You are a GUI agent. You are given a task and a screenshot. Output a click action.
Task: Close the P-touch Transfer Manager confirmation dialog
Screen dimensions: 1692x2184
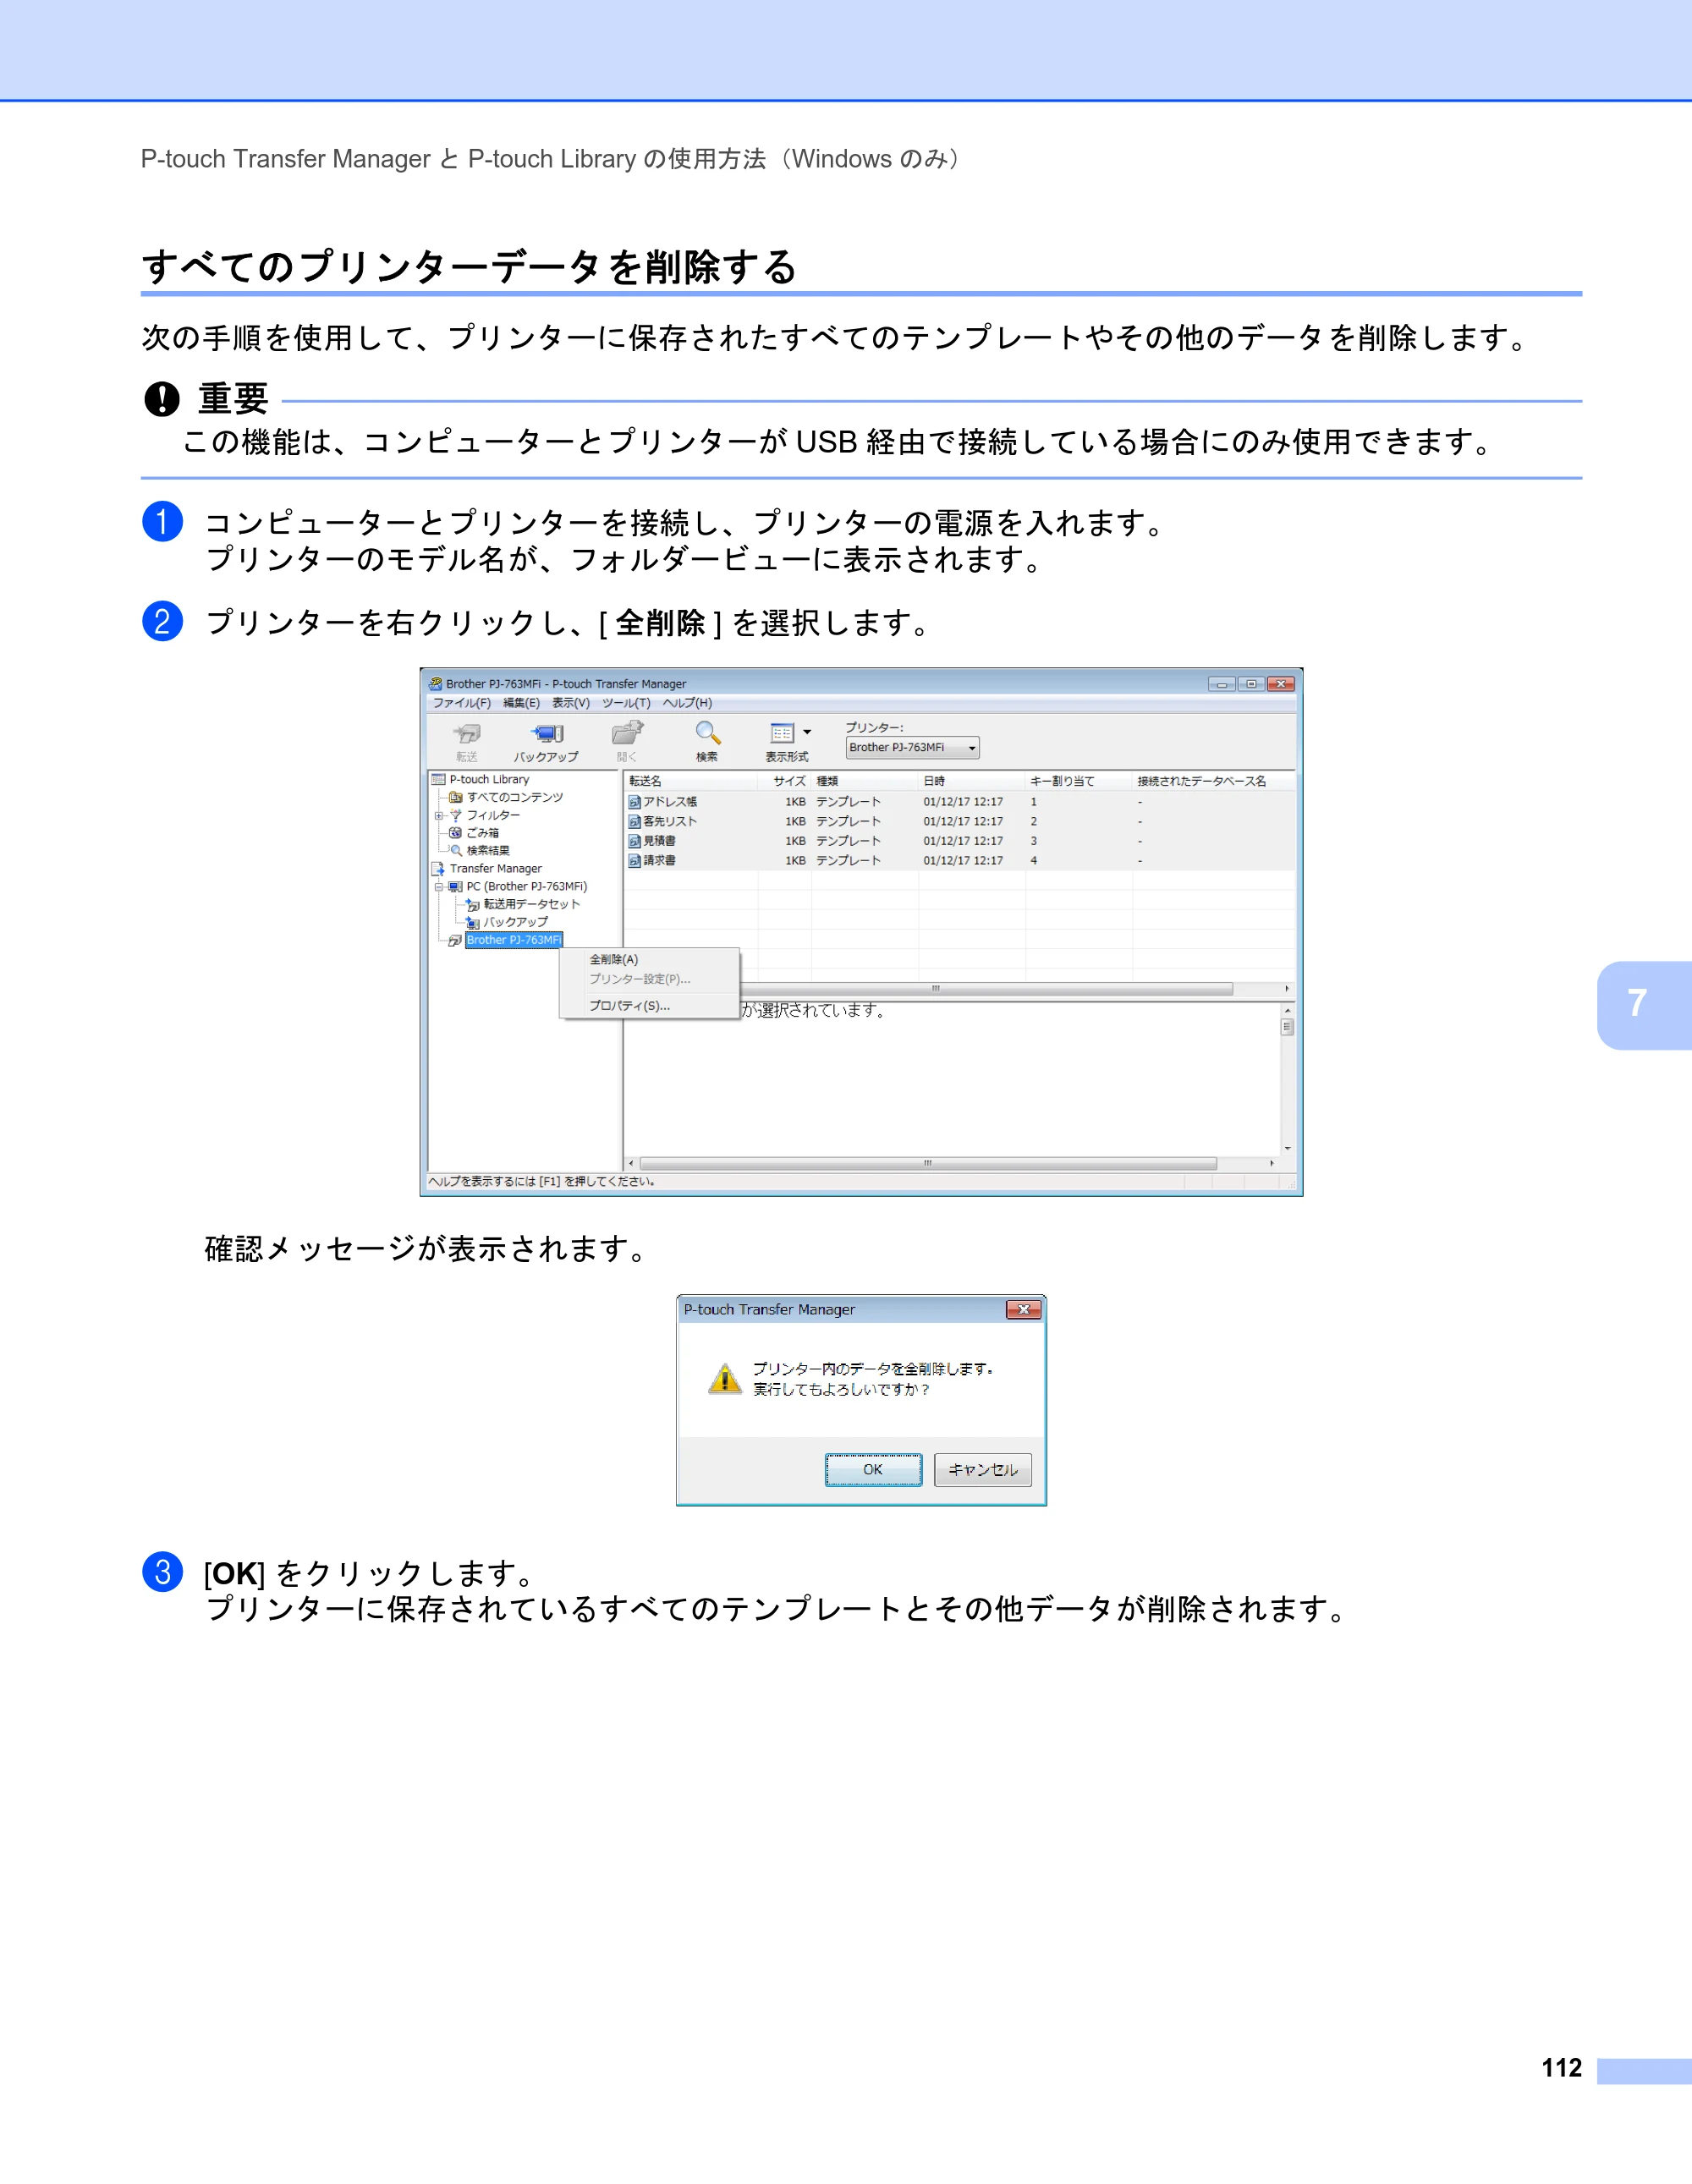coord(1023,1309)
